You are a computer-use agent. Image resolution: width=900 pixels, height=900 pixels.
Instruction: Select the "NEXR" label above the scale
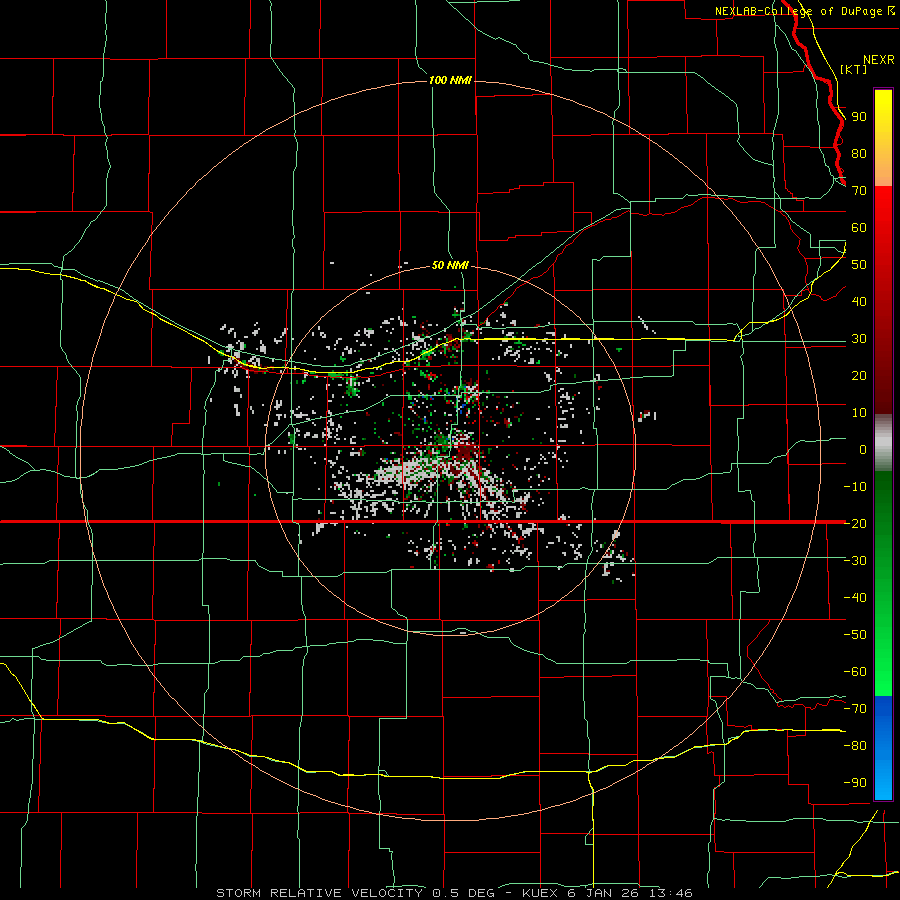[879, 60]
